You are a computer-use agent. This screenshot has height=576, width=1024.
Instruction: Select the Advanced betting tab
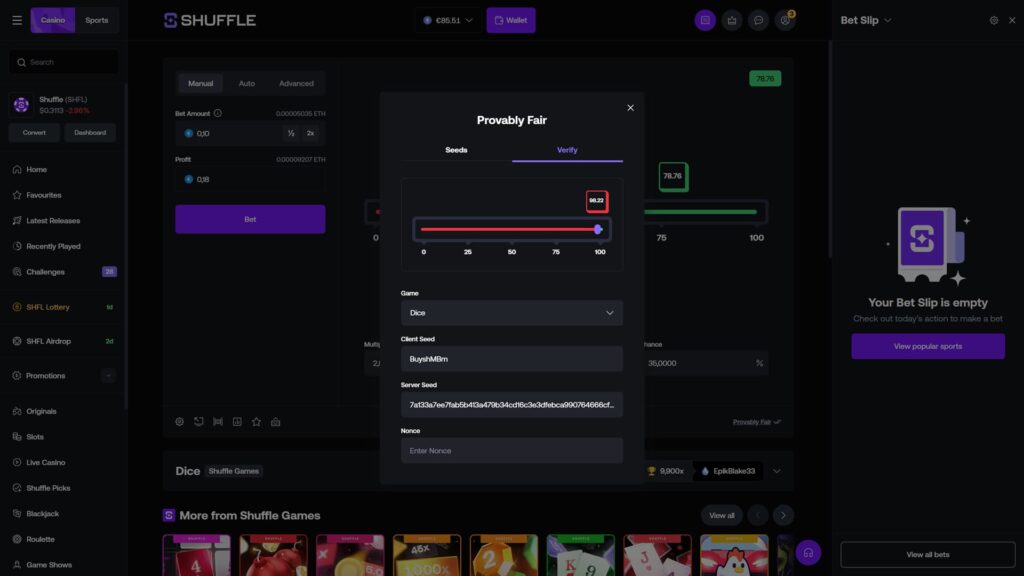(x=296, y=84)
